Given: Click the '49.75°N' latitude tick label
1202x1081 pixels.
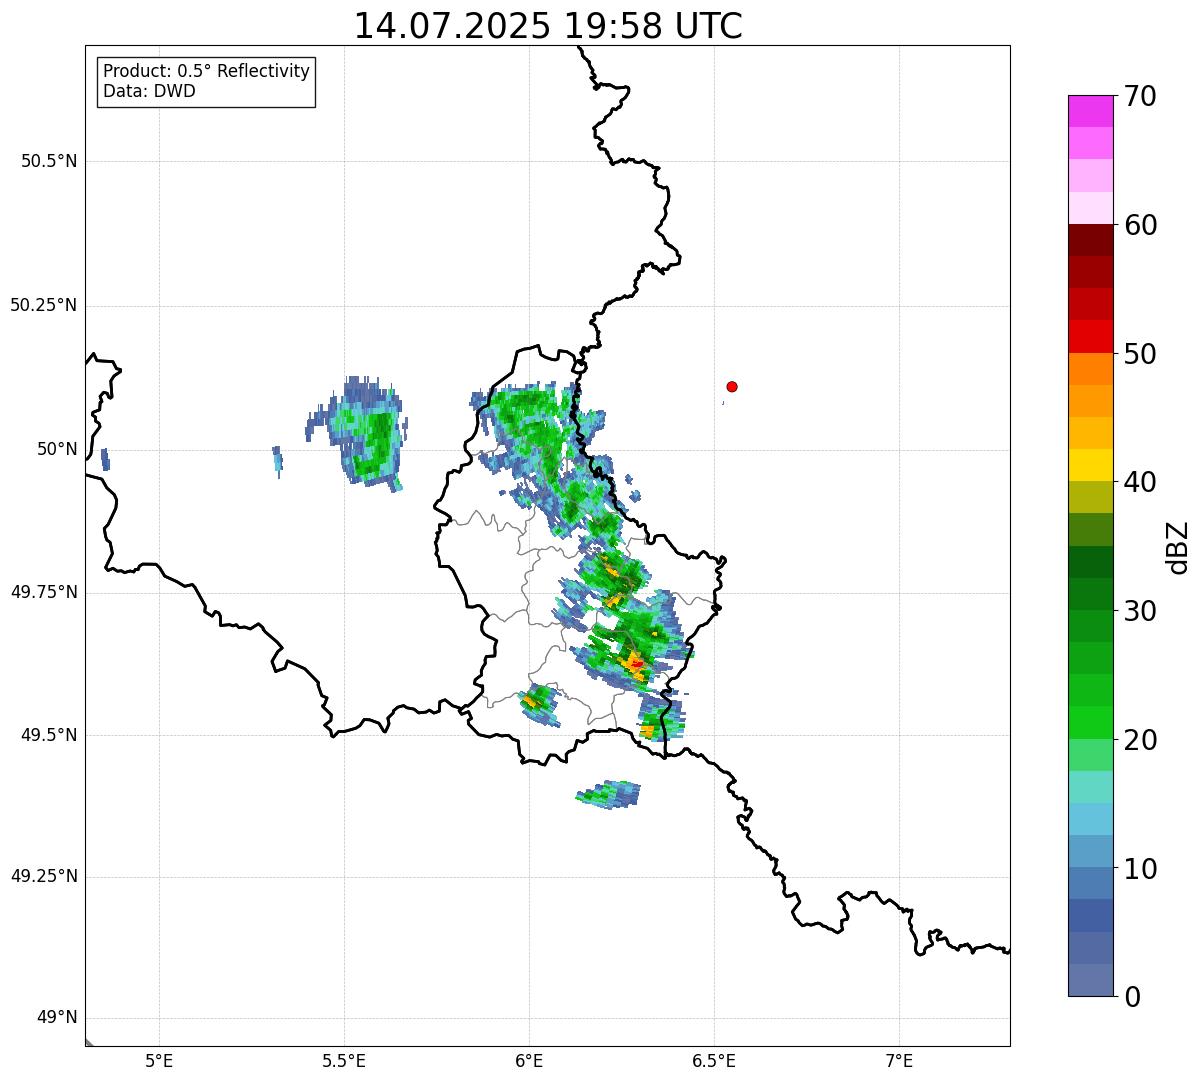Looking at the screenshot, I should (44, 592).
